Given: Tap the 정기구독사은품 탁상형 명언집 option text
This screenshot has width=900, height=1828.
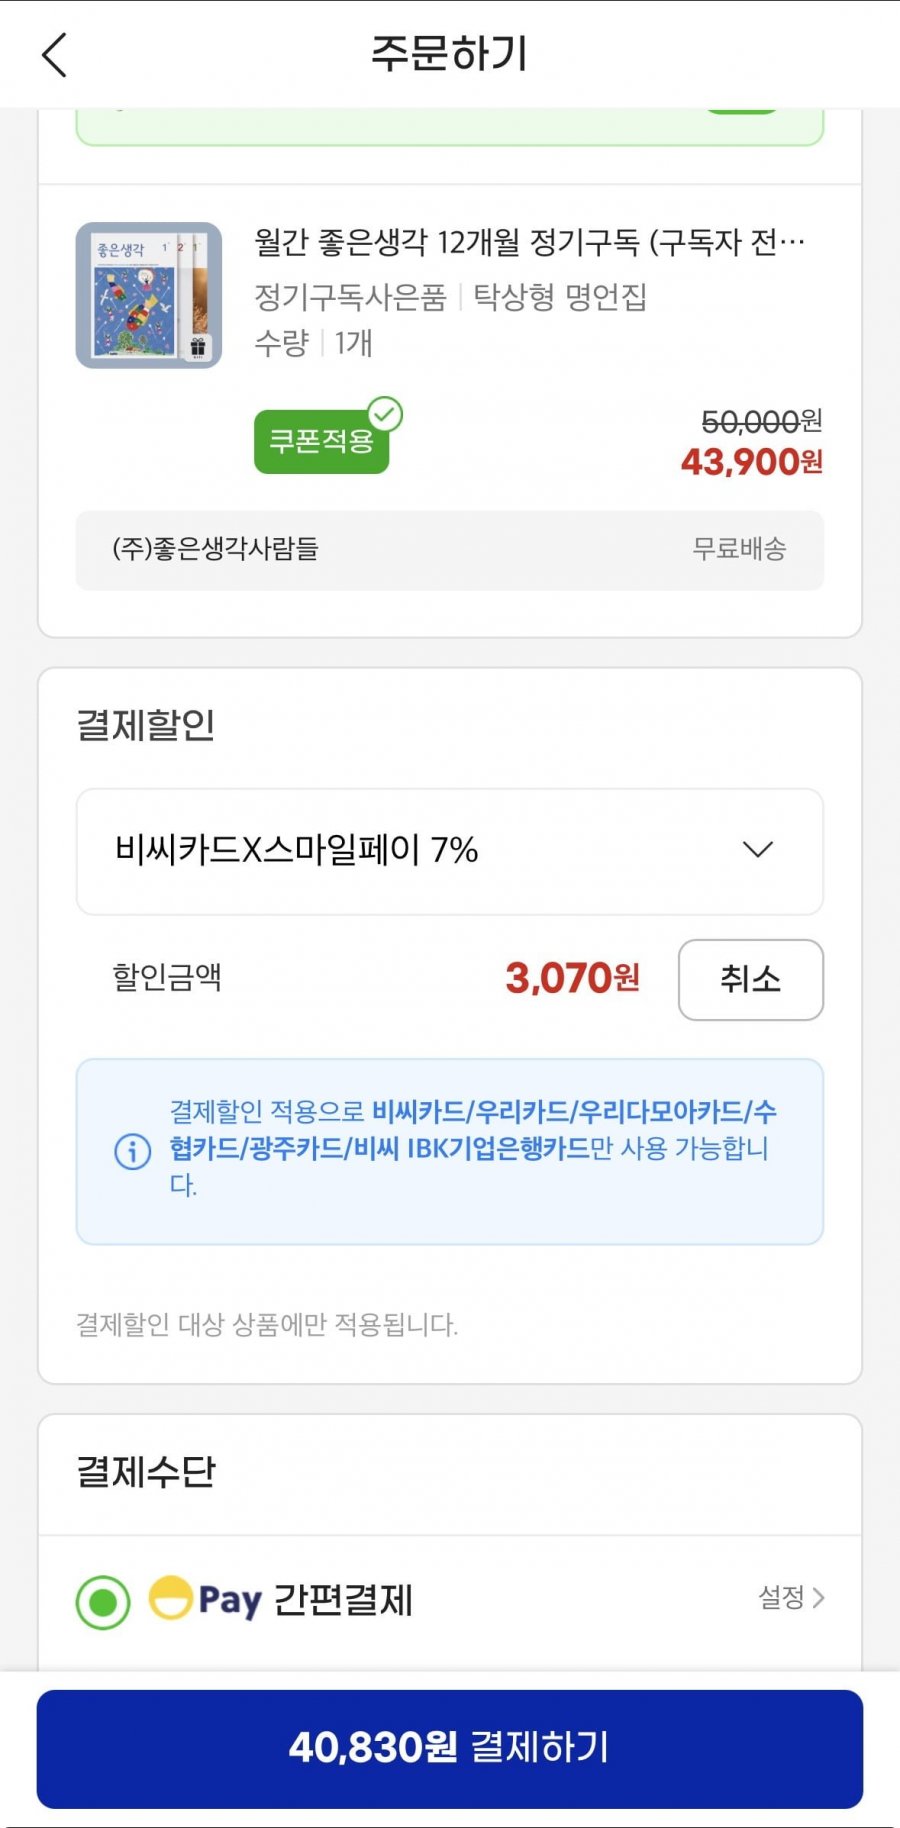Looking at the screenshot, I should [x=450, y=297].
